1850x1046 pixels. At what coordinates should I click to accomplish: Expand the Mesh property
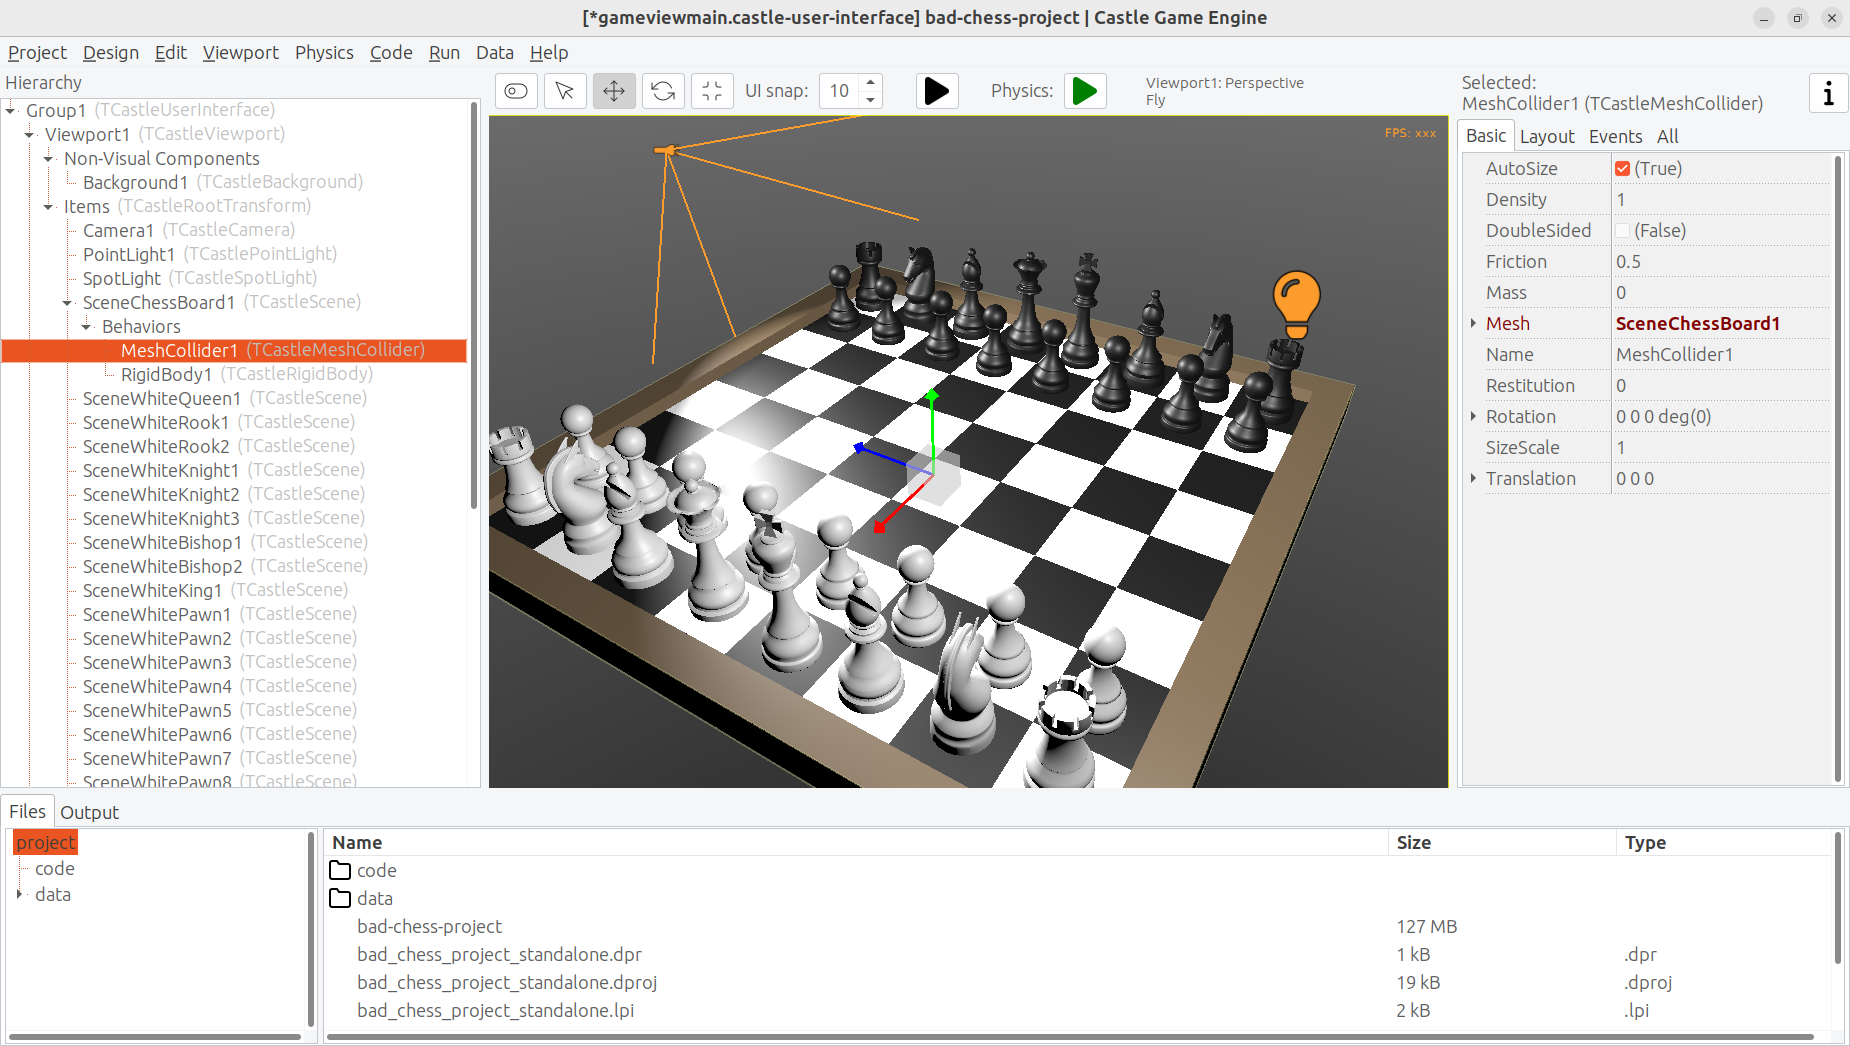(x=1473, y=323)
